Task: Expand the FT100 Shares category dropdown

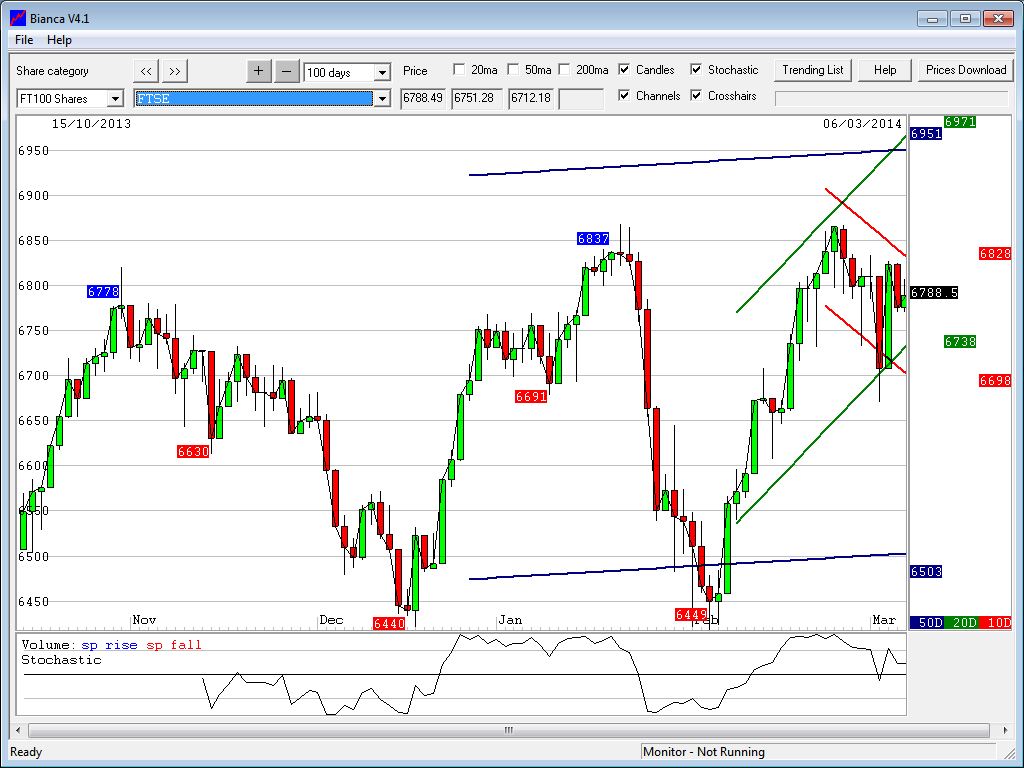Action: 115,99
